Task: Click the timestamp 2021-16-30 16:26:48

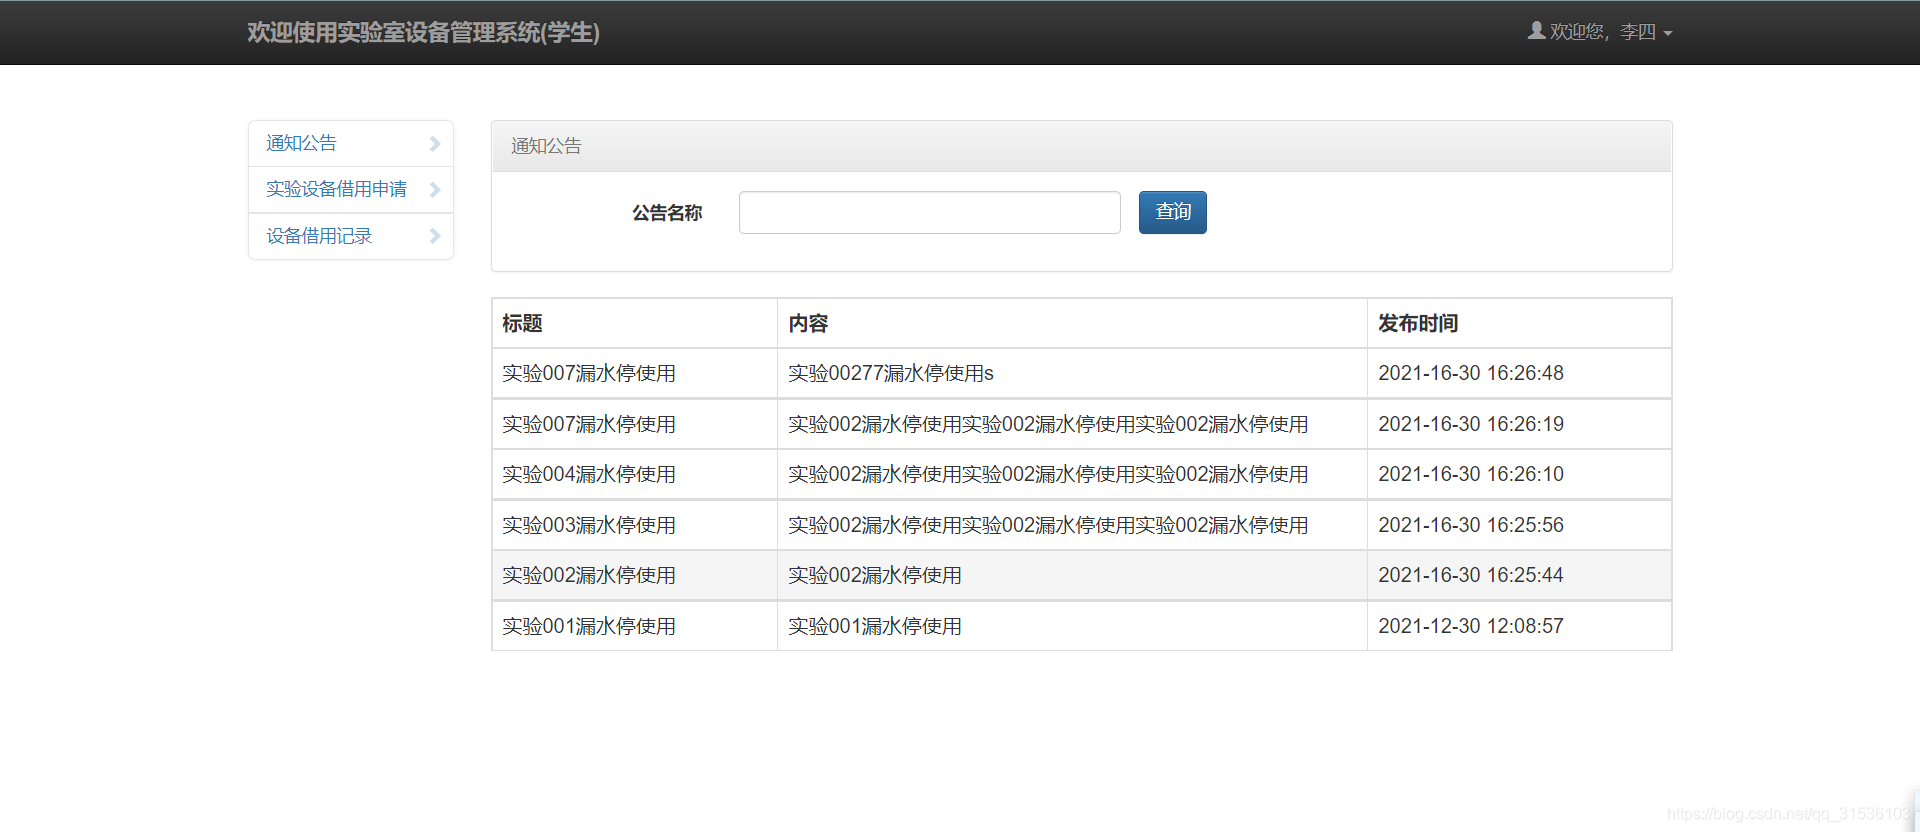Action: (1471, 373)
